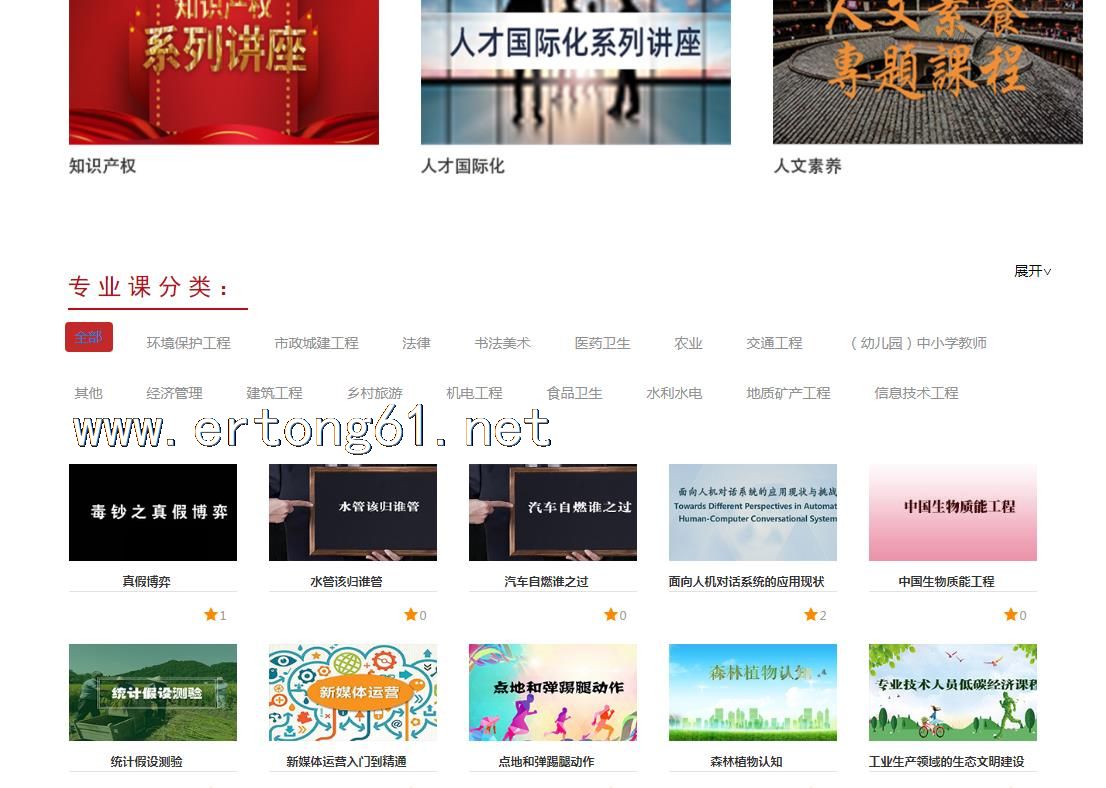Open the 人才国际化 title link
The image size is (1106, 788).
462,166
